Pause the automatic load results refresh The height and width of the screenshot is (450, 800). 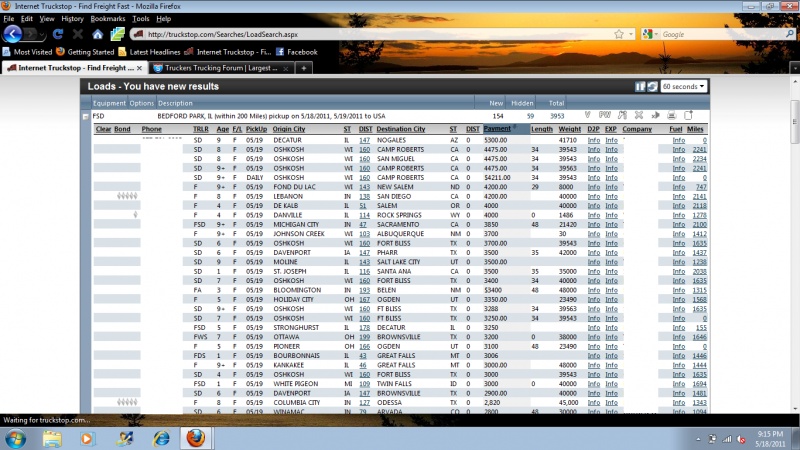point(641,87)
